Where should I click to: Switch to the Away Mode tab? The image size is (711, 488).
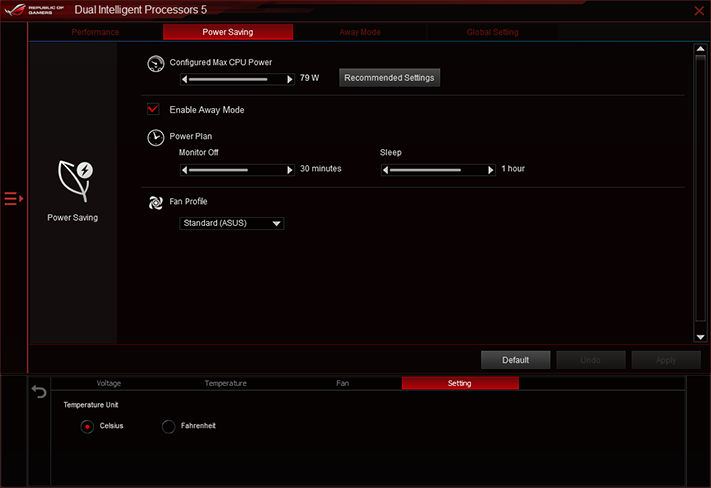tap(360, 32)
